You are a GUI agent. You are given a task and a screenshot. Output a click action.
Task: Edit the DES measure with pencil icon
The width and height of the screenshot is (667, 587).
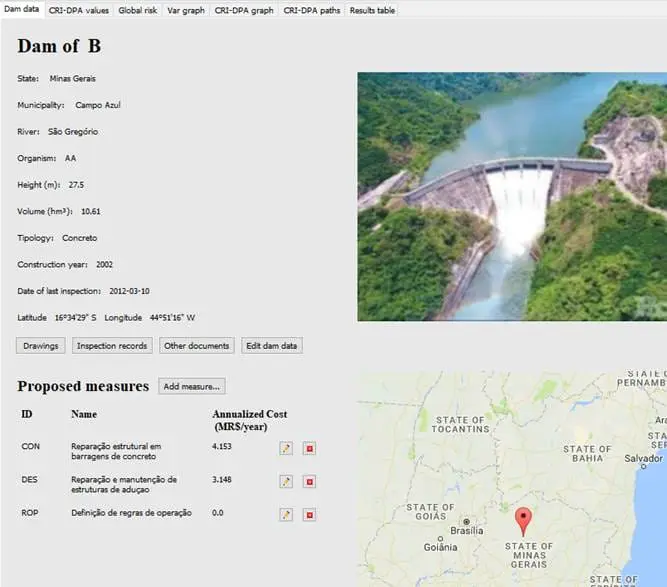tap(286, 482)
